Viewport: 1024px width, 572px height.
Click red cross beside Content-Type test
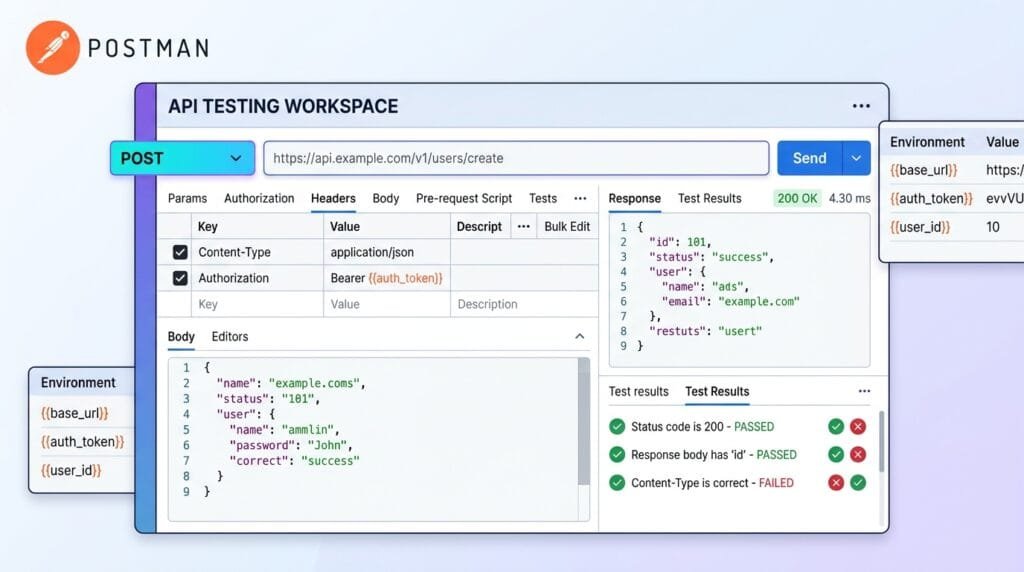pyautogui.click(x=836, y=483)
